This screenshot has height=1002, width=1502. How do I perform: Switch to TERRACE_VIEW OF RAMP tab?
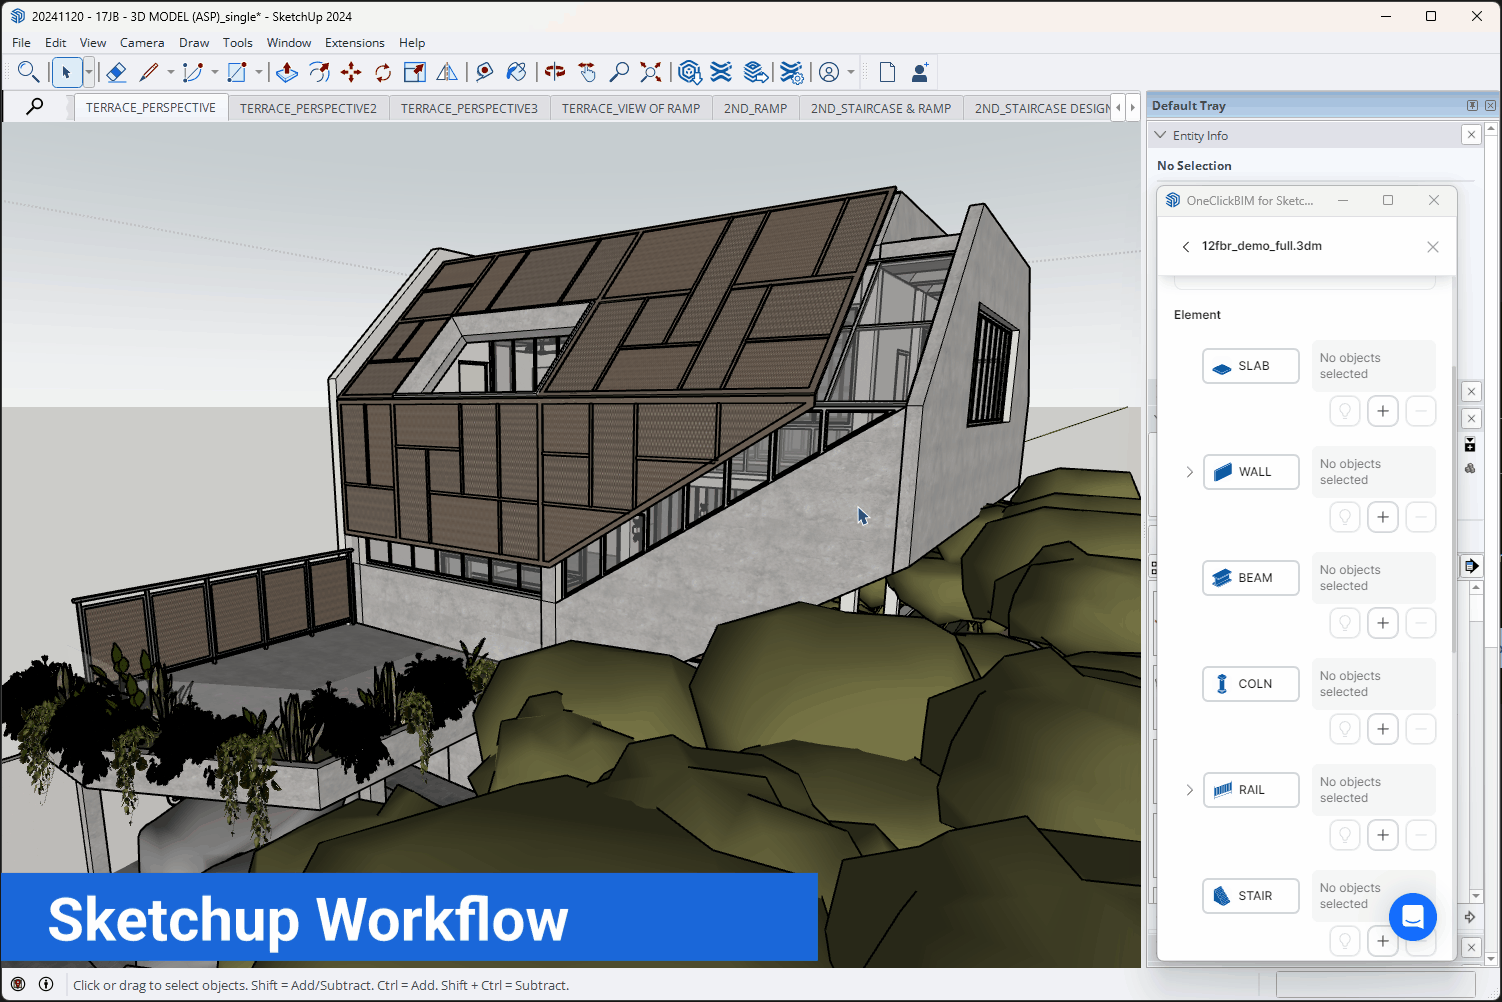point(631,108)
